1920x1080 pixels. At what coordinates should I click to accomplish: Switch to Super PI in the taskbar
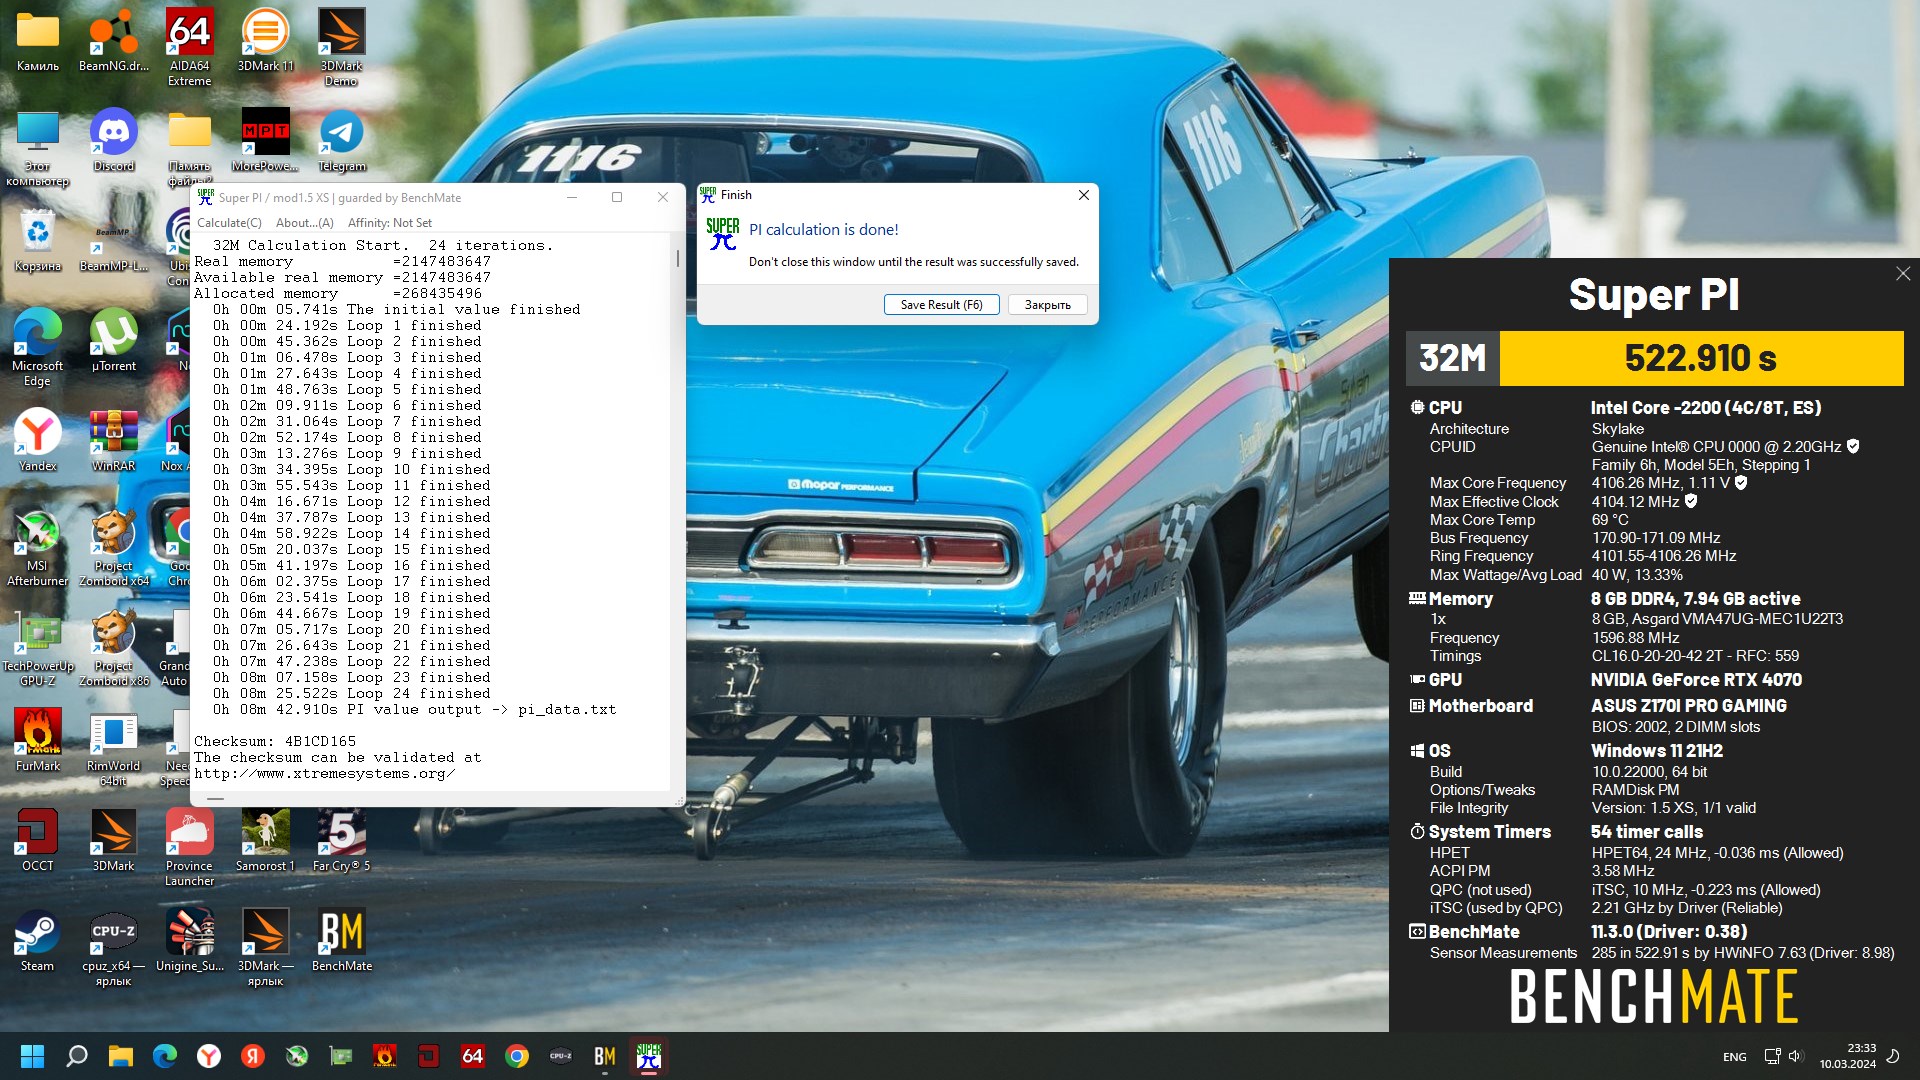(x=649, y=1056)
